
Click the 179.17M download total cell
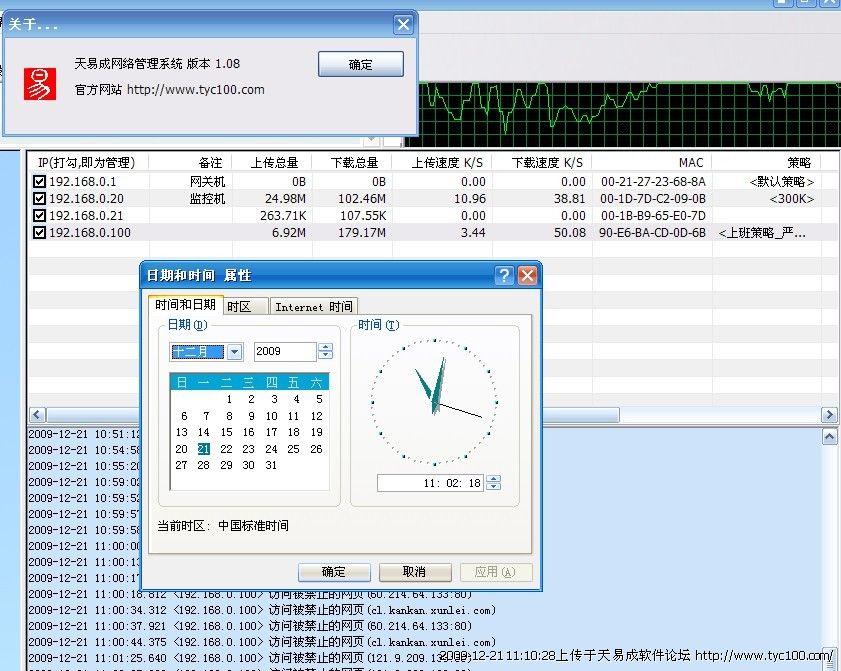click(362, 233)
